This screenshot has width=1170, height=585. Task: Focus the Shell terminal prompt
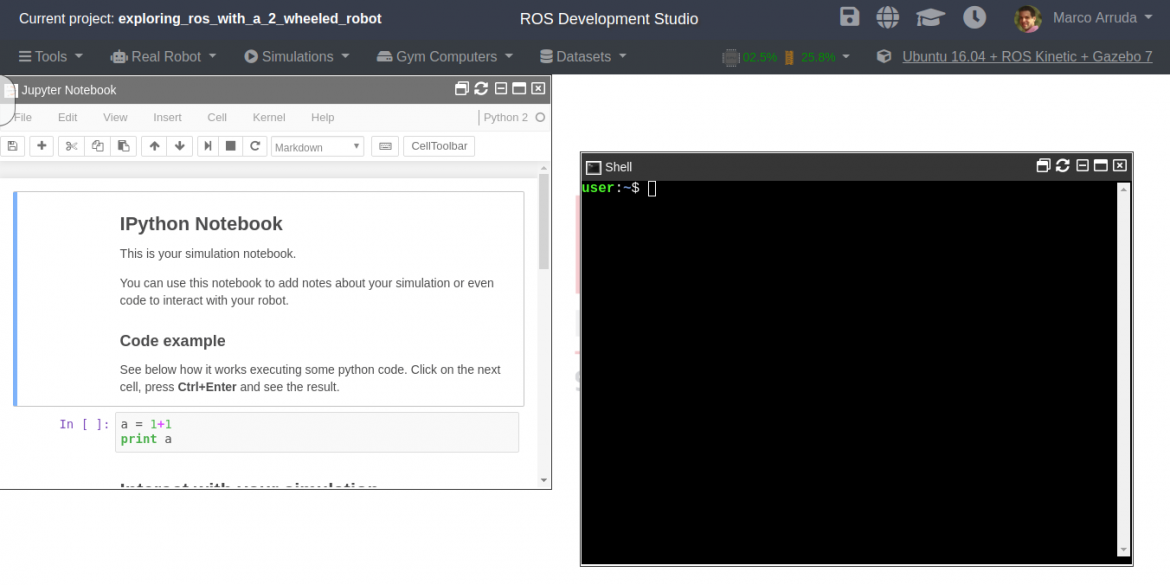(x=652, y=189)
